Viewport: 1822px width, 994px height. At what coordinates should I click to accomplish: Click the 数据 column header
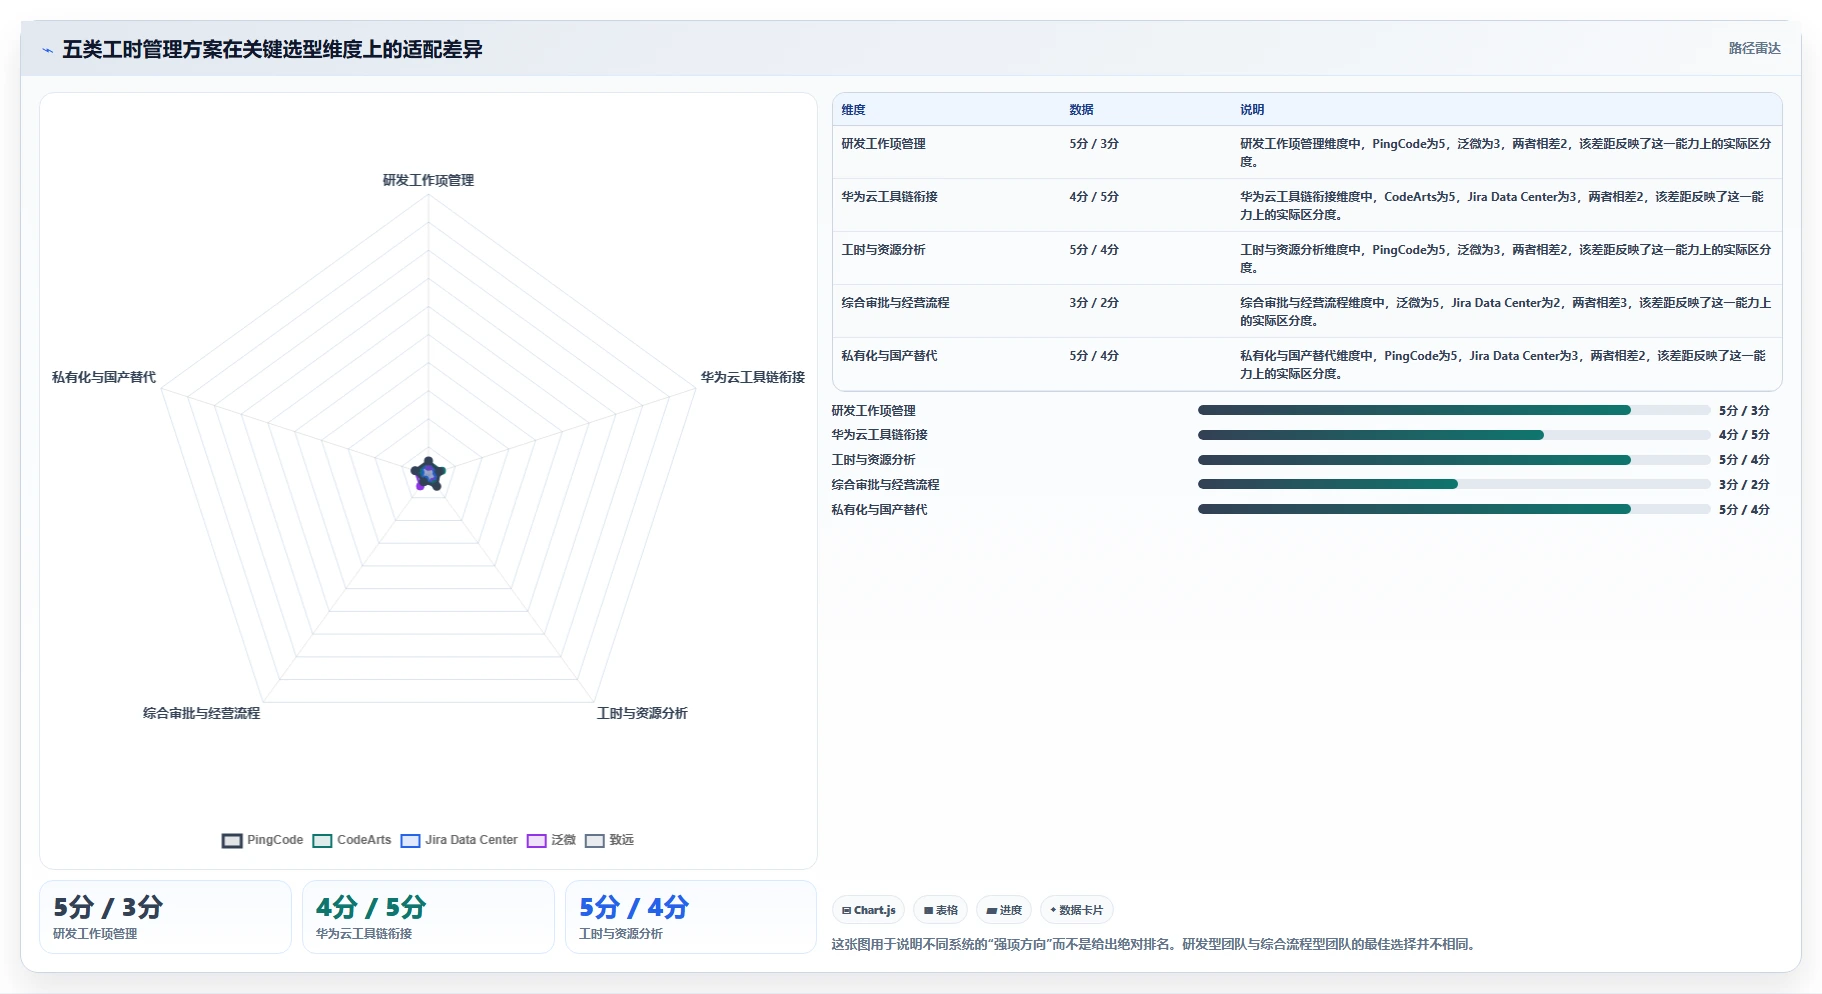pos(1081,110)
